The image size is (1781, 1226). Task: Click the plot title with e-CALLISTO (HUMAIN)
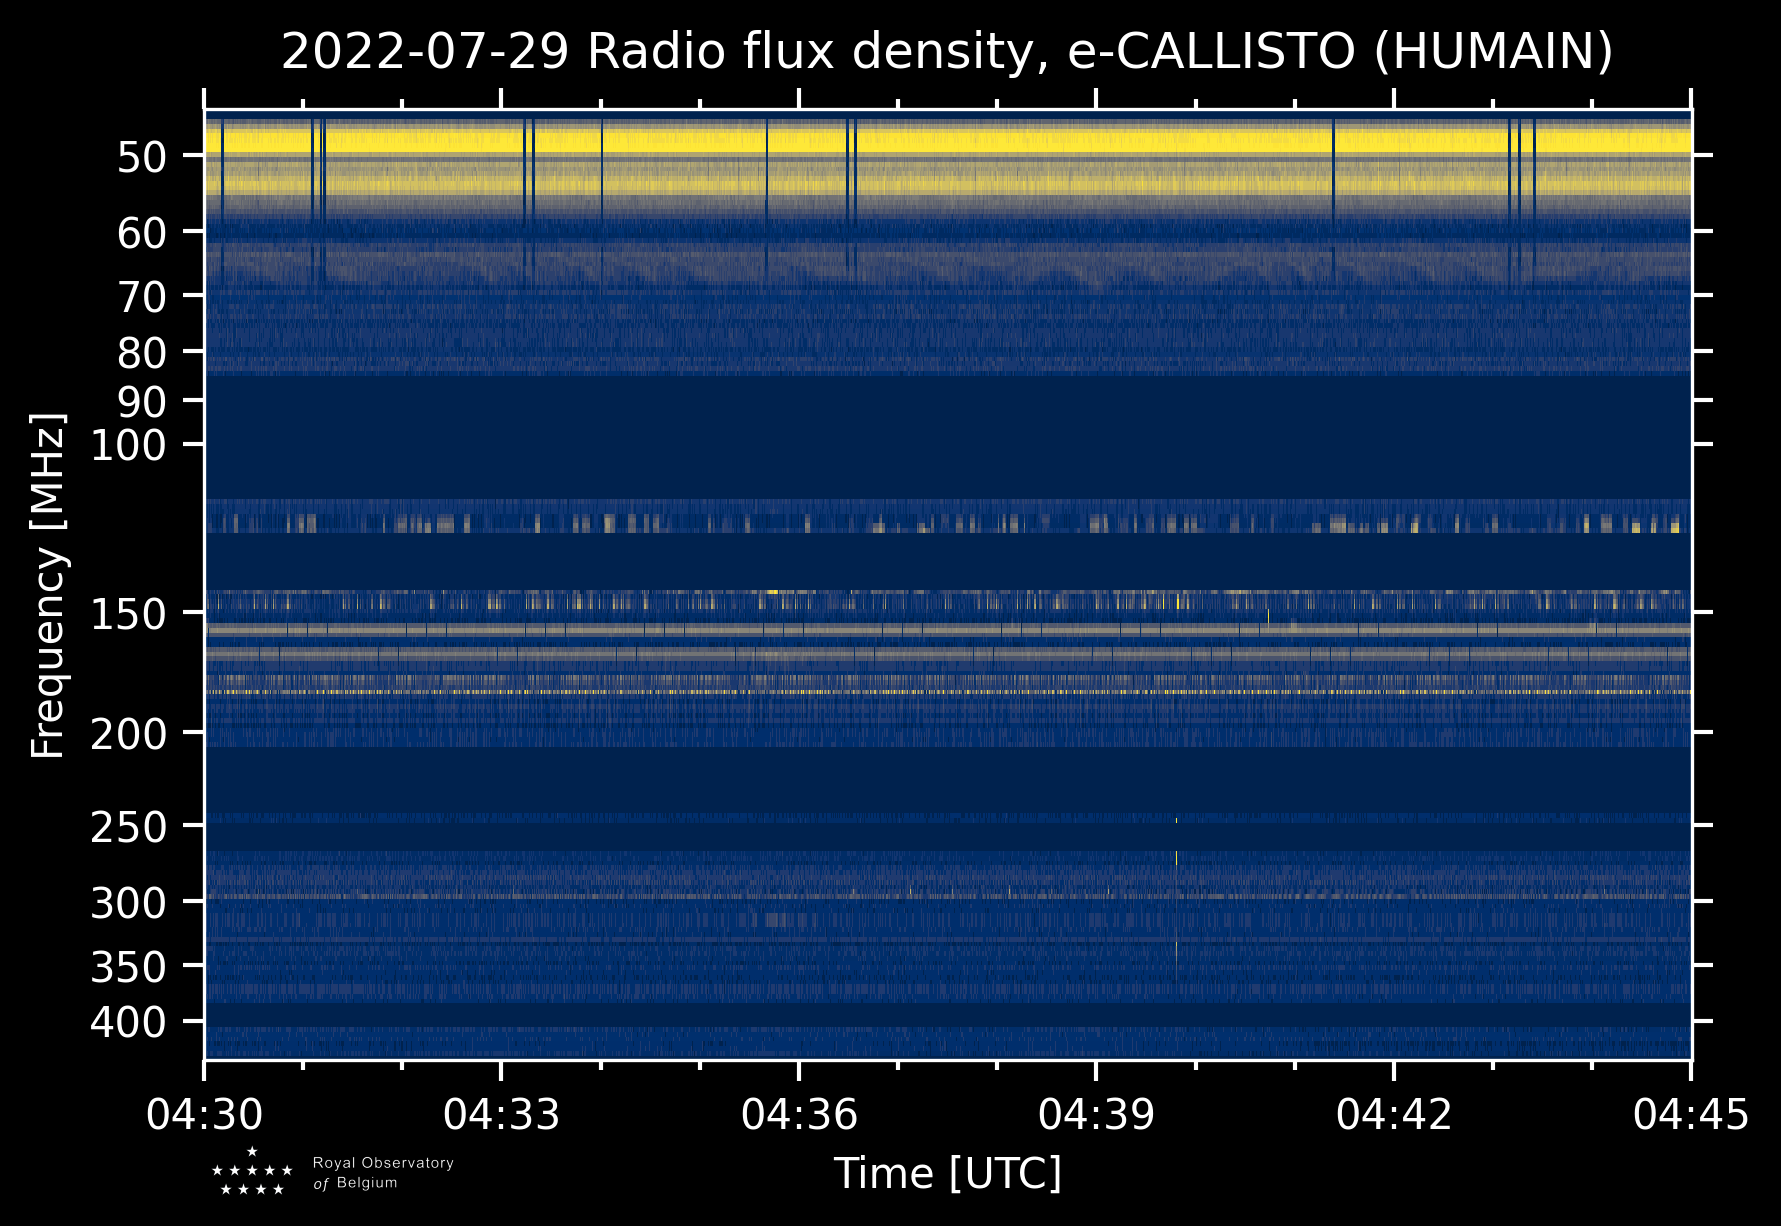click(x=947, y=52)
